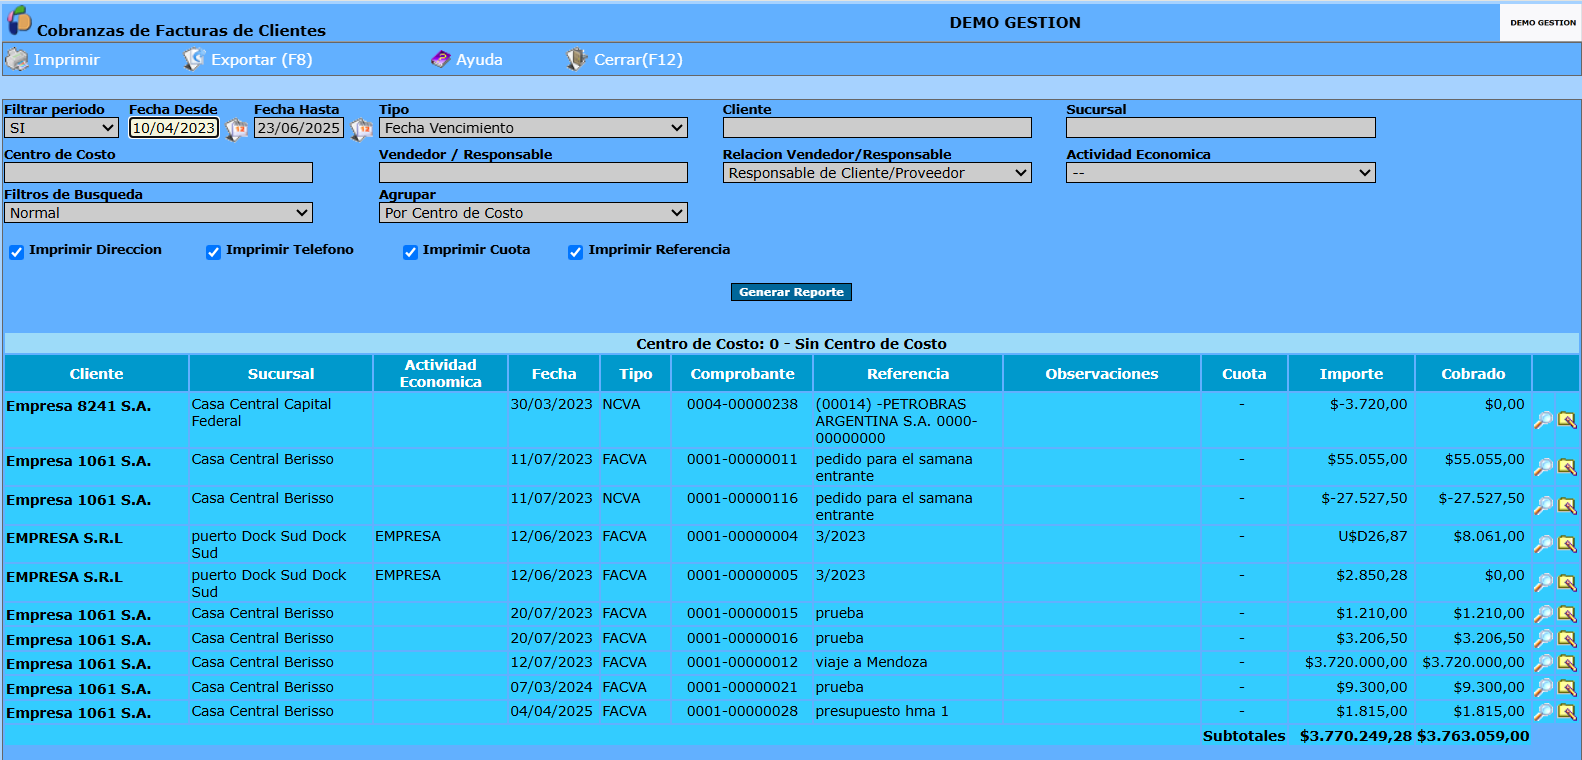The height and width of the screenshot is (760, 1582).
Task: Open the Filtros de Busqueda dropdown
Action: click(158, 213)
